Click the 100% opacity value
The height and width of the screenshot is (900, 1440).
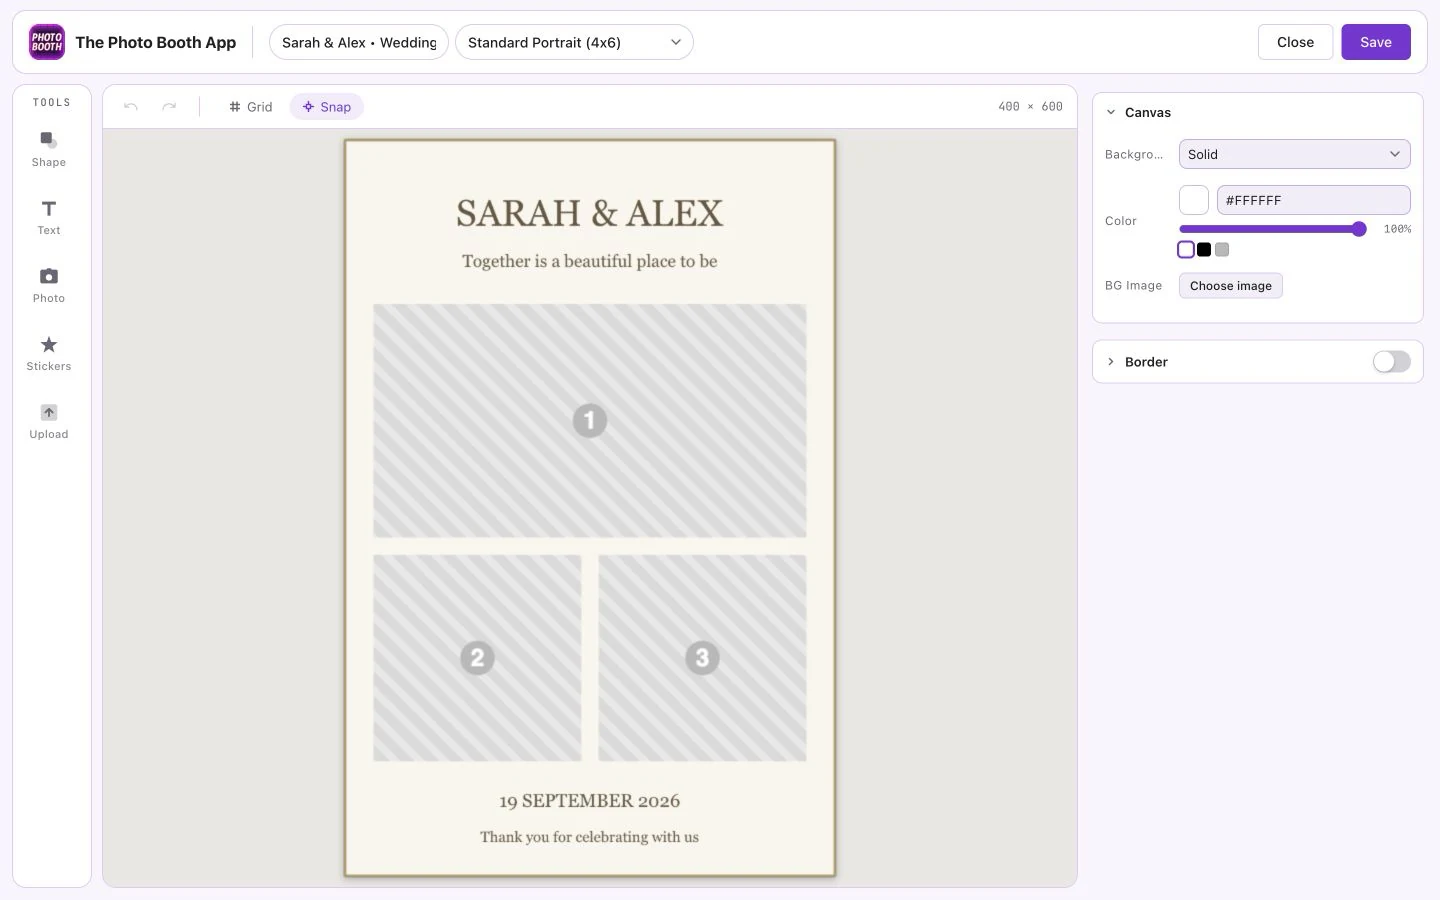coord(1397,229)
